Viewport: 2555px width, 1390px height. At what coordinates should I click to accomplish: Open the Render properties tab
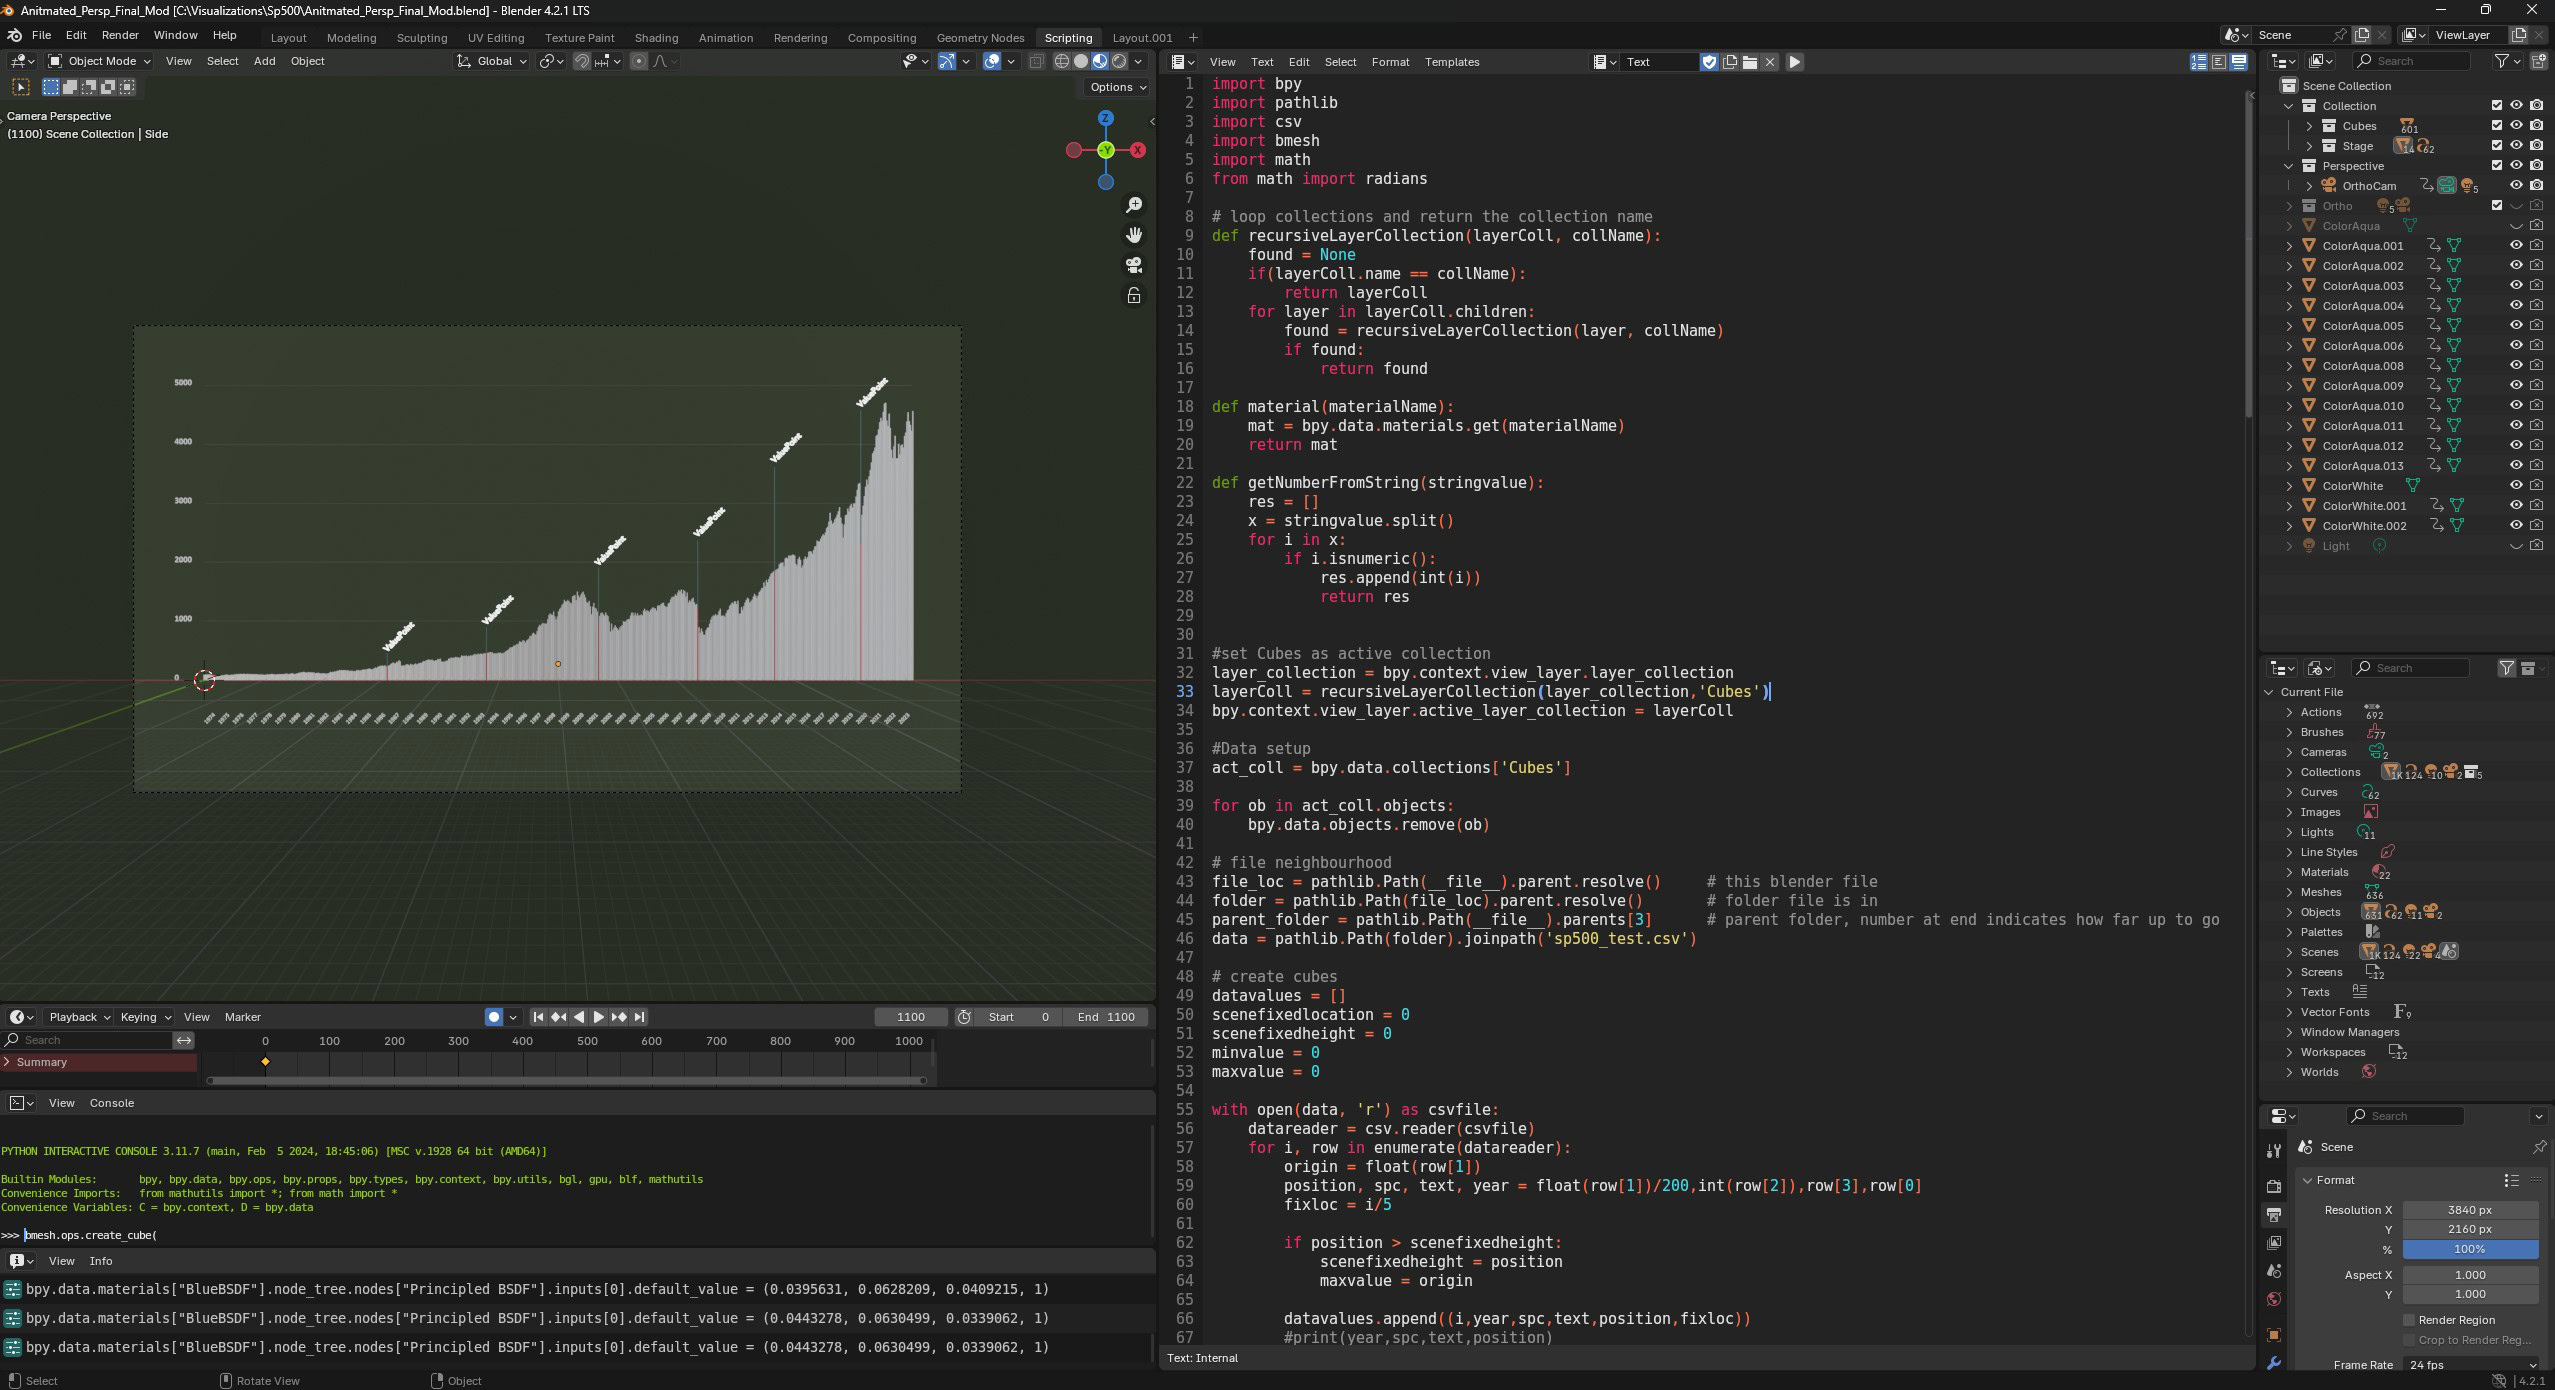coord(2274,1186)
